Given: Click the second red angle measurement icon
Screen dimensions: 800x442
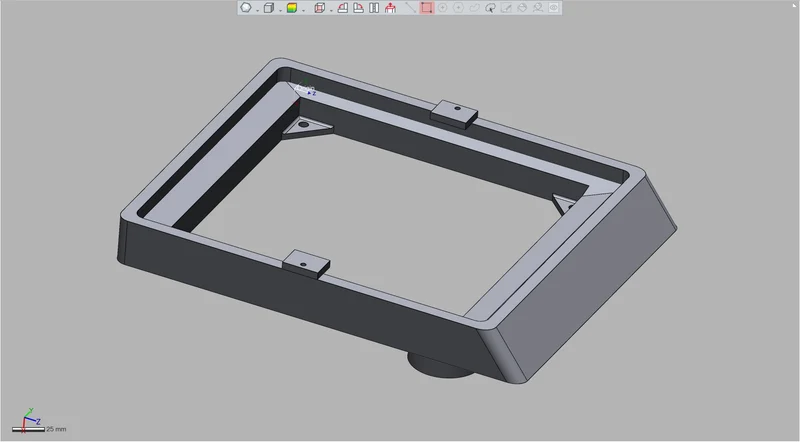Looking at the screenshot, I should point(359,8).
